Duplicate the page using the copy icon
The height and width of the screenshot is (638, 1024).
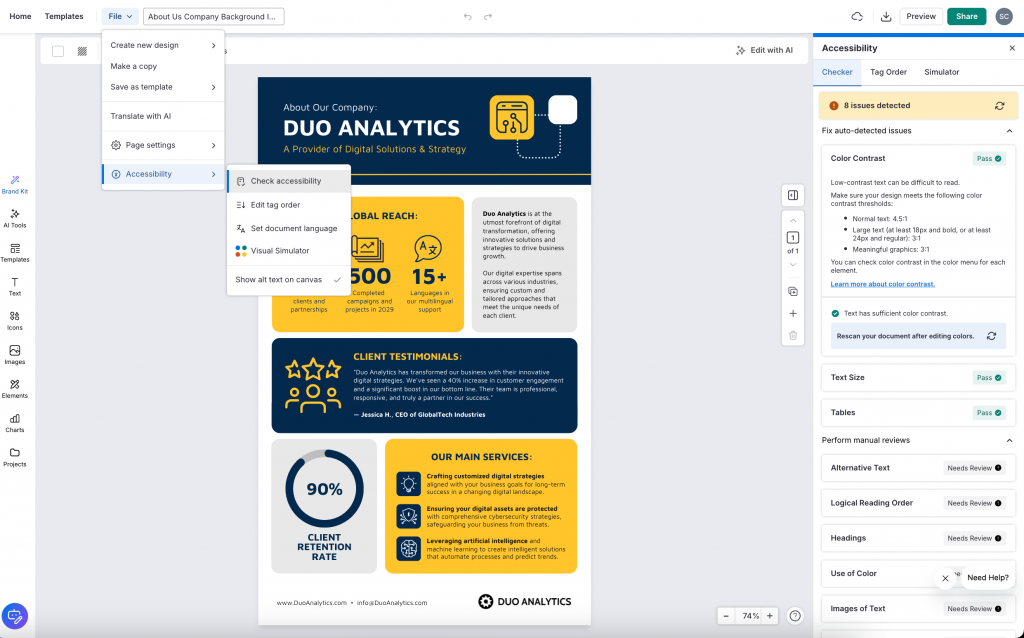(x=792, y=291)
